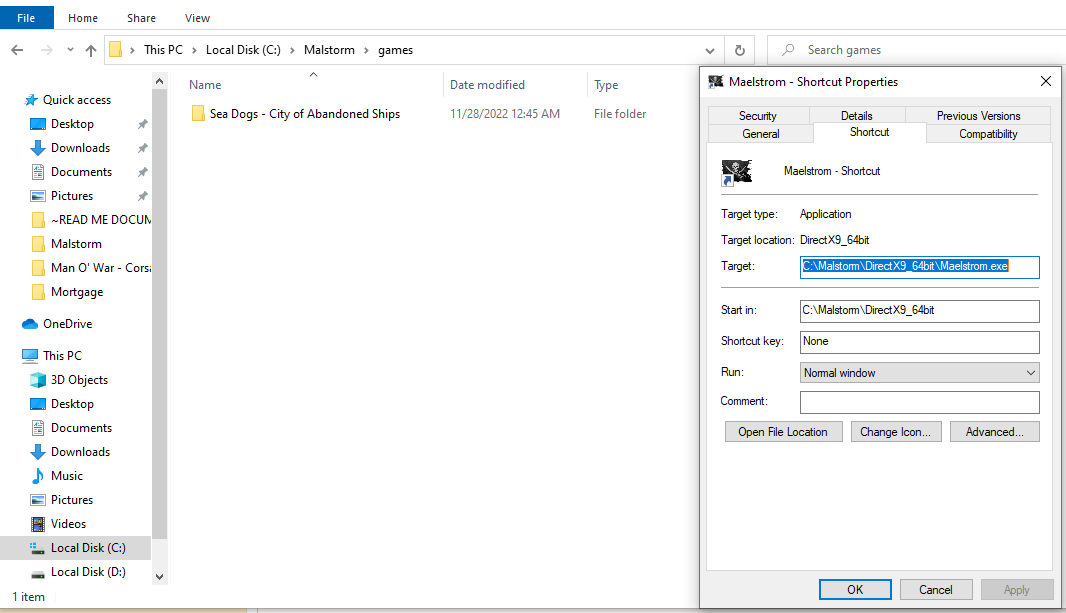Viewport: 1066px width, 613px height.
Task: Click the address bar folder icon
Action: tap(116, 50)
